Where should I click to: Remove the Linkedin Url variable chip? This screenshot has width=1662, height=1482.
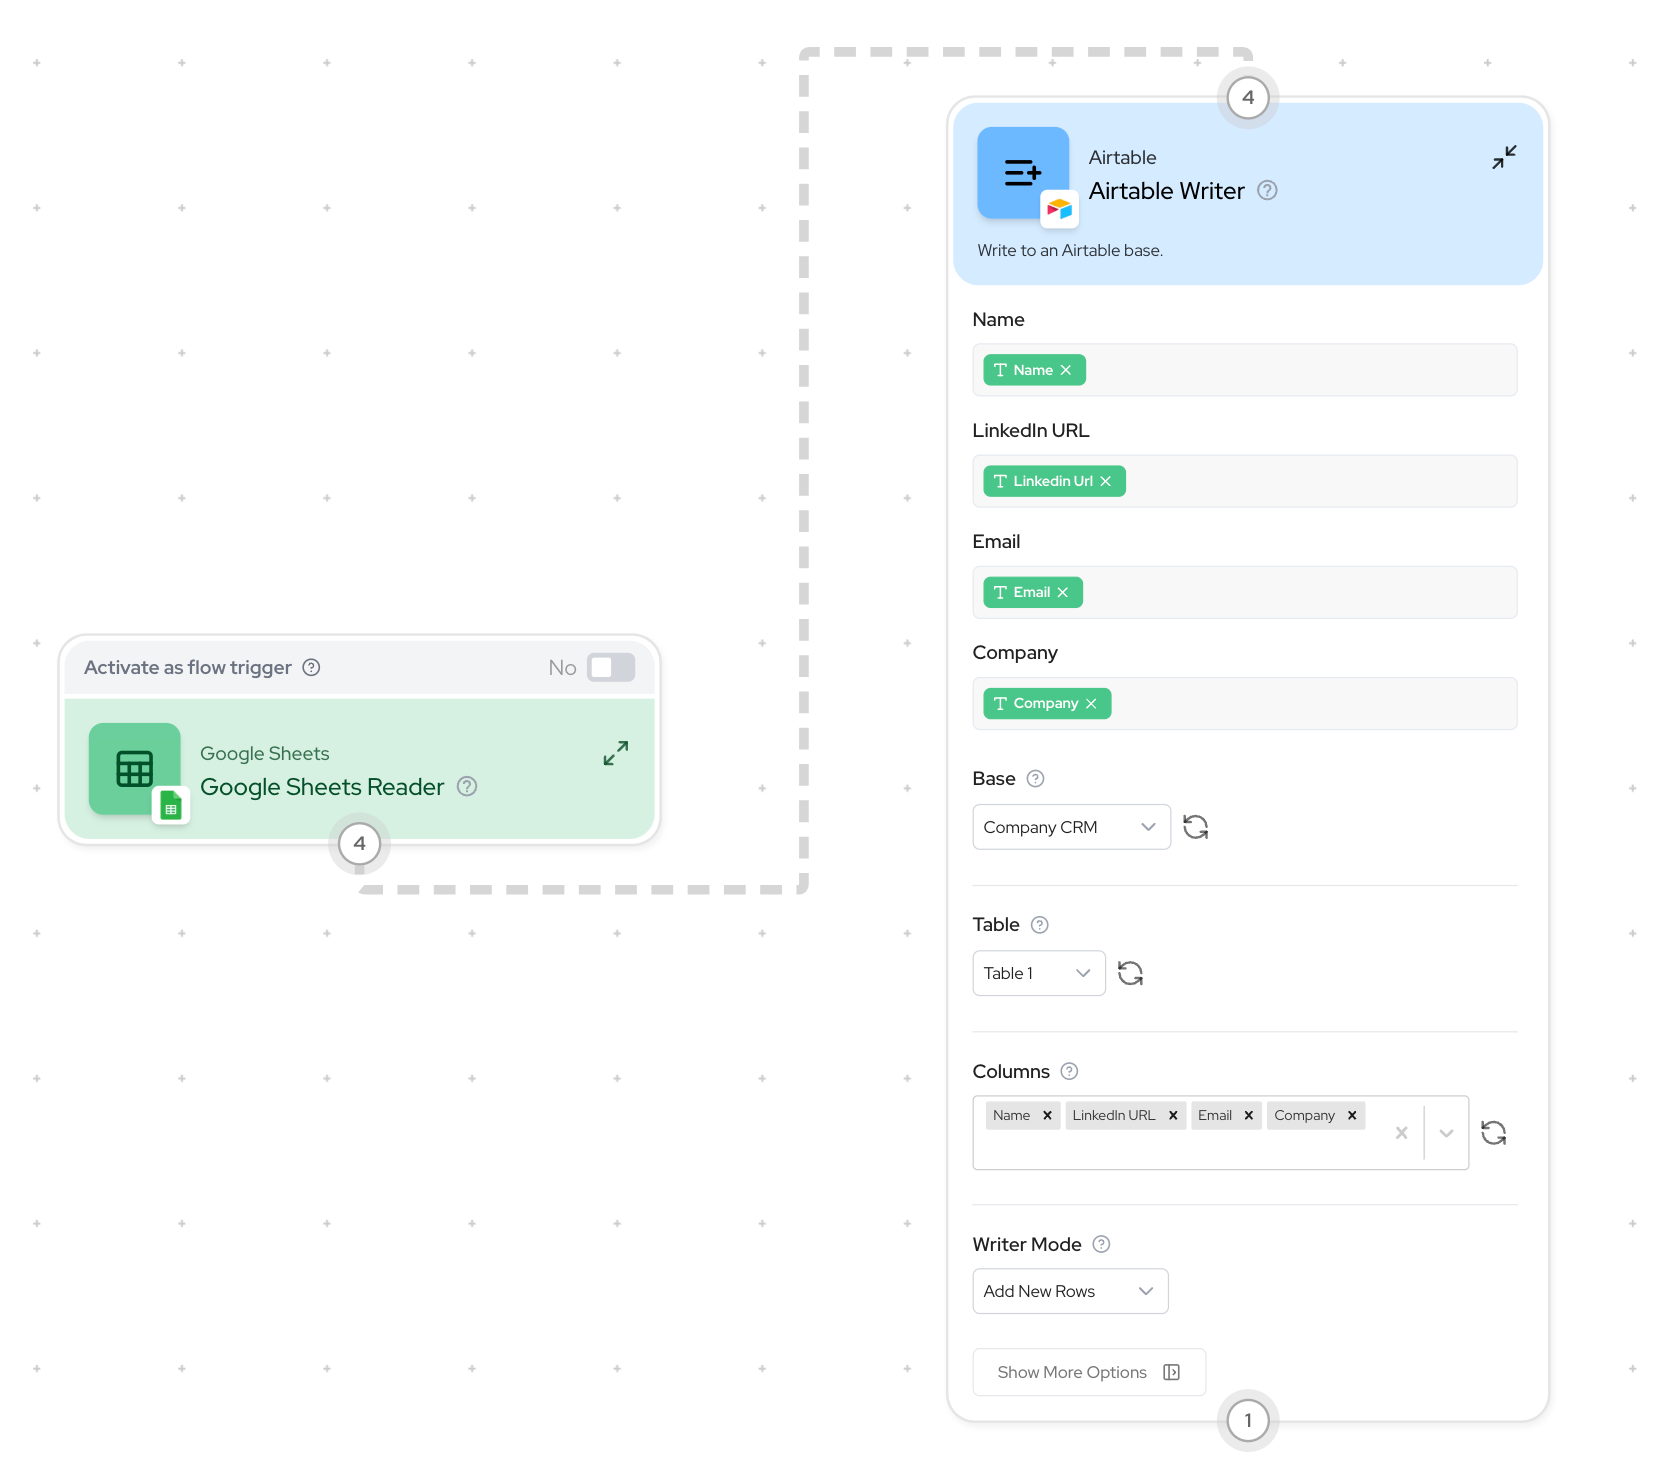click(x=1106, y=481)
